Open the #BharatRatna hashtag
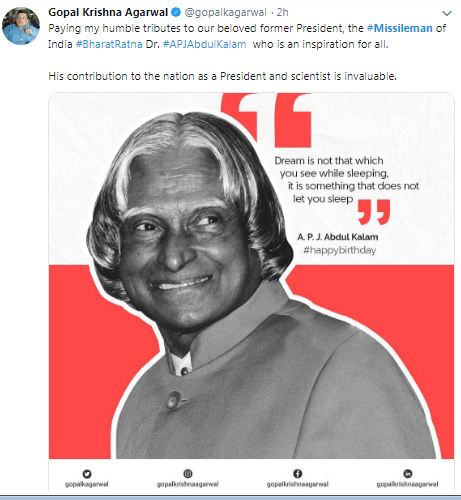Screen dimensions: 461x500 pyautogui.click(x=109, y=44)
